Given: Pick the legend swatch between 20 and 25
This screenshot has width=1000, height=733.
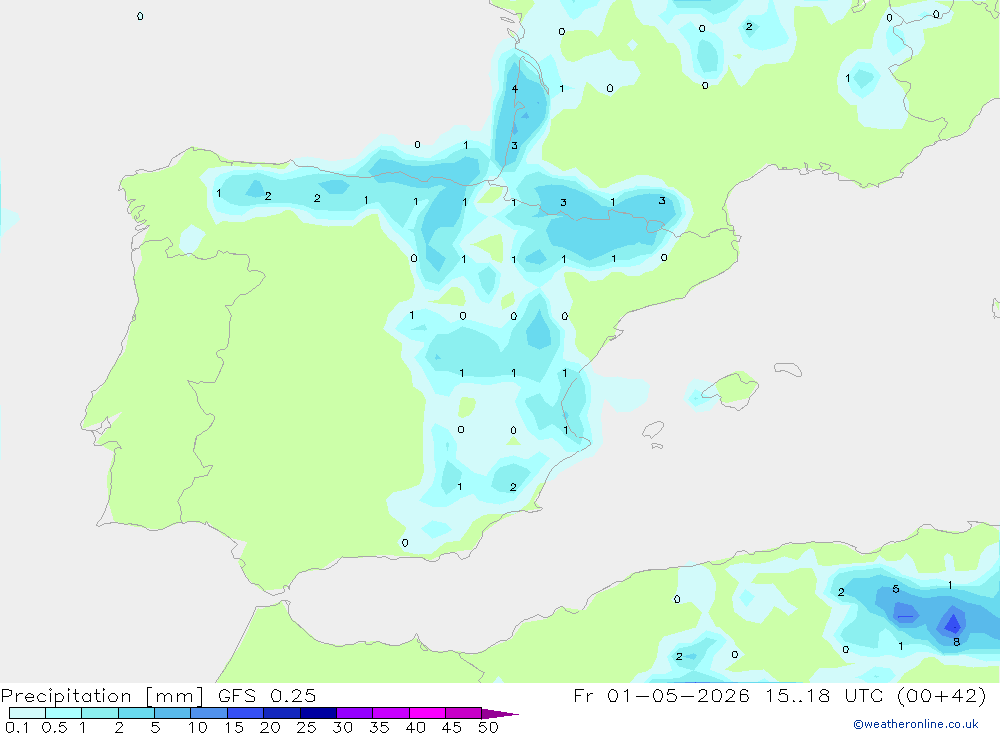Looking at the screenshot, I should point(281,713).
